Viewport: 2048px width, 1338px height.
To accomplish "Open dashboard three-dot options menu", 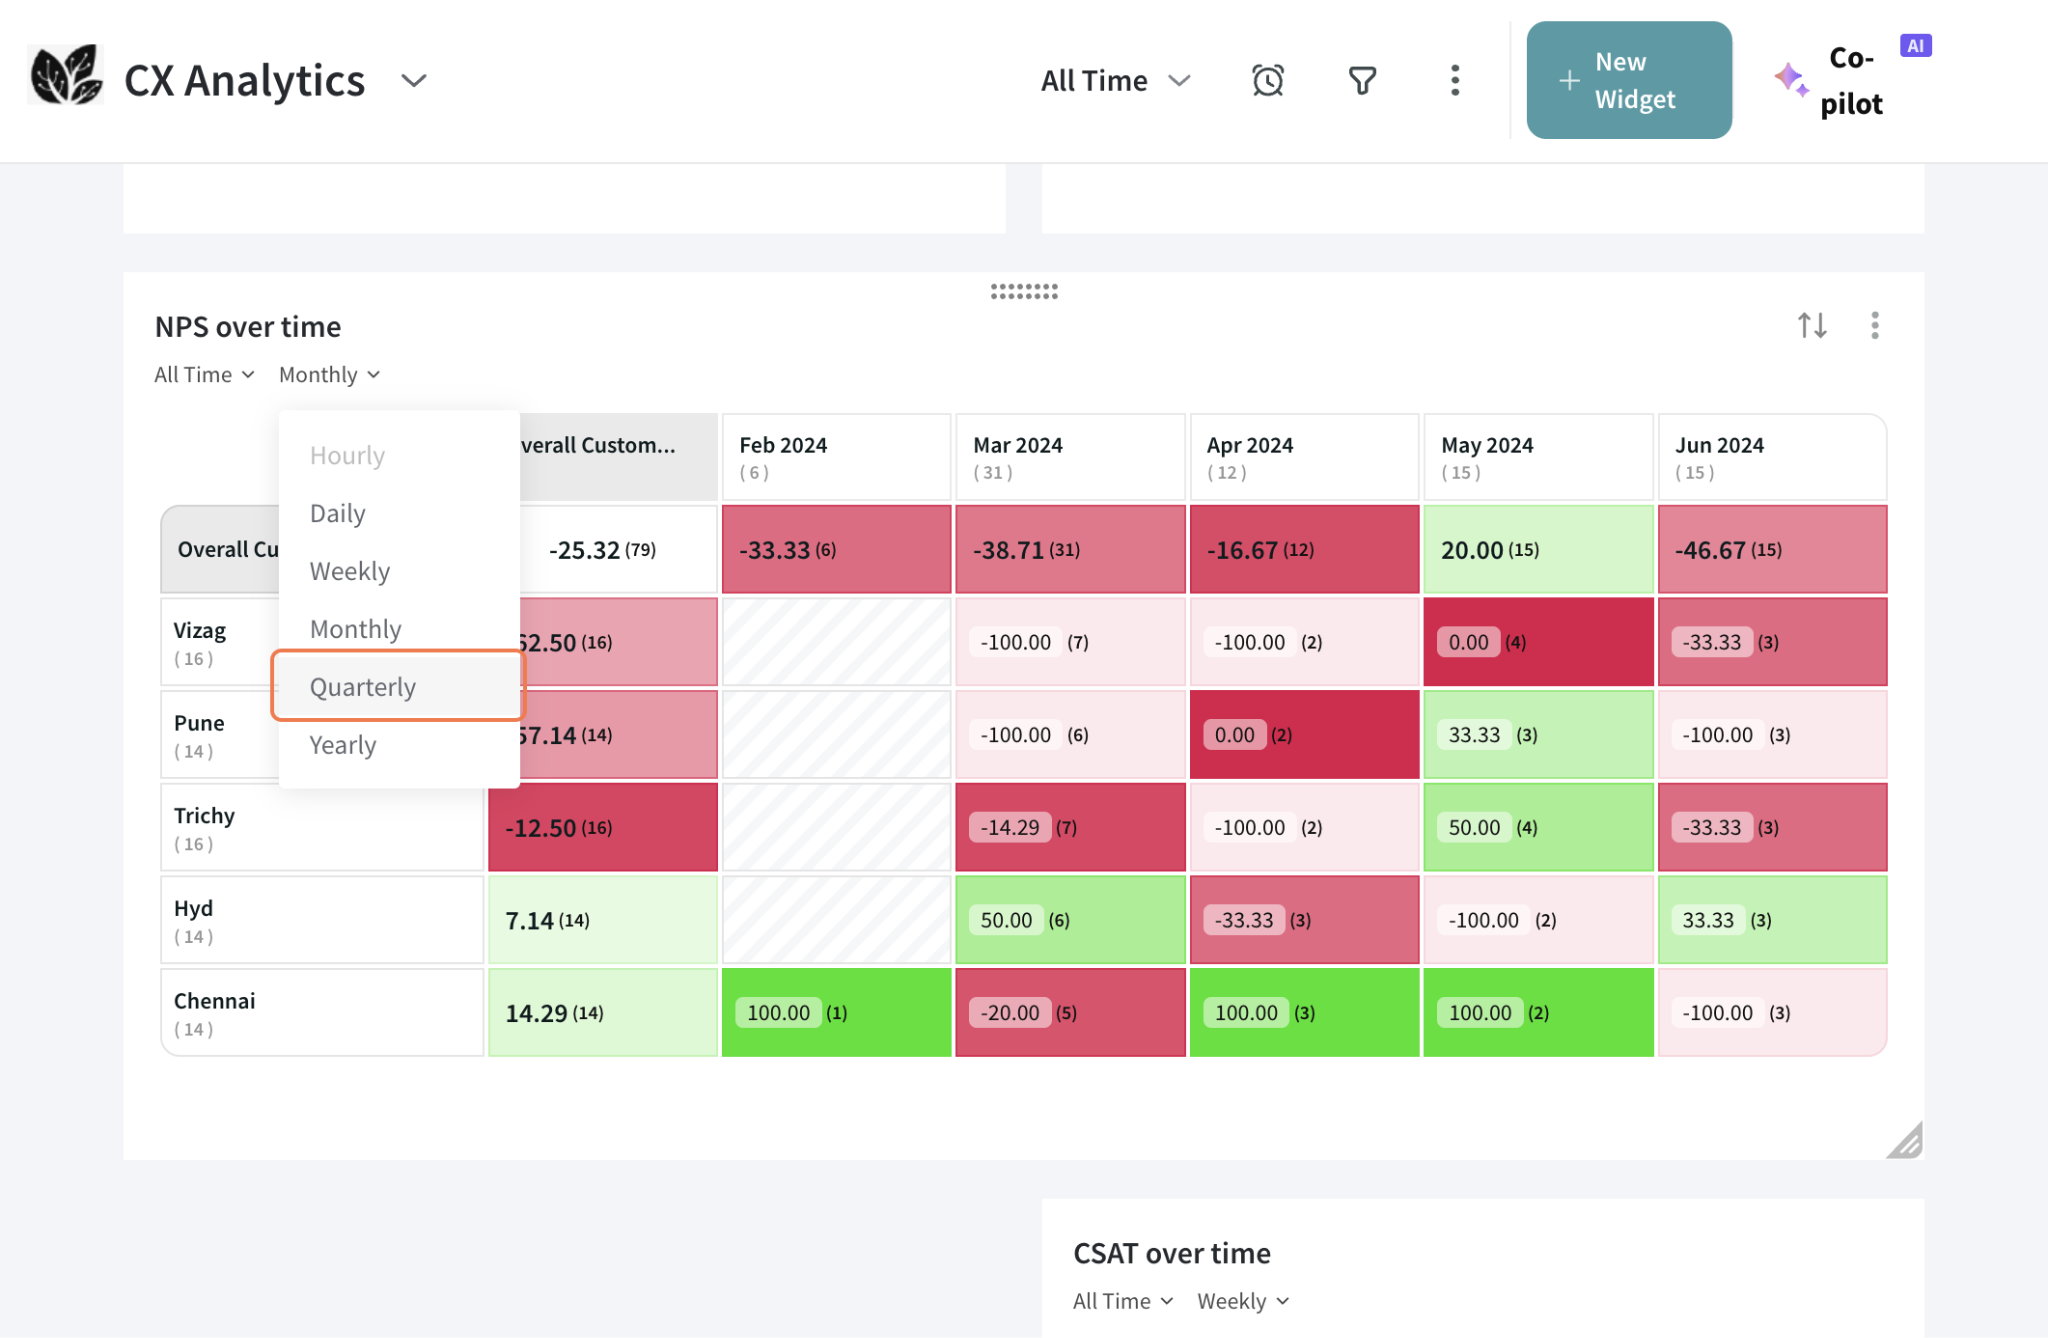I will [1454, 80].
